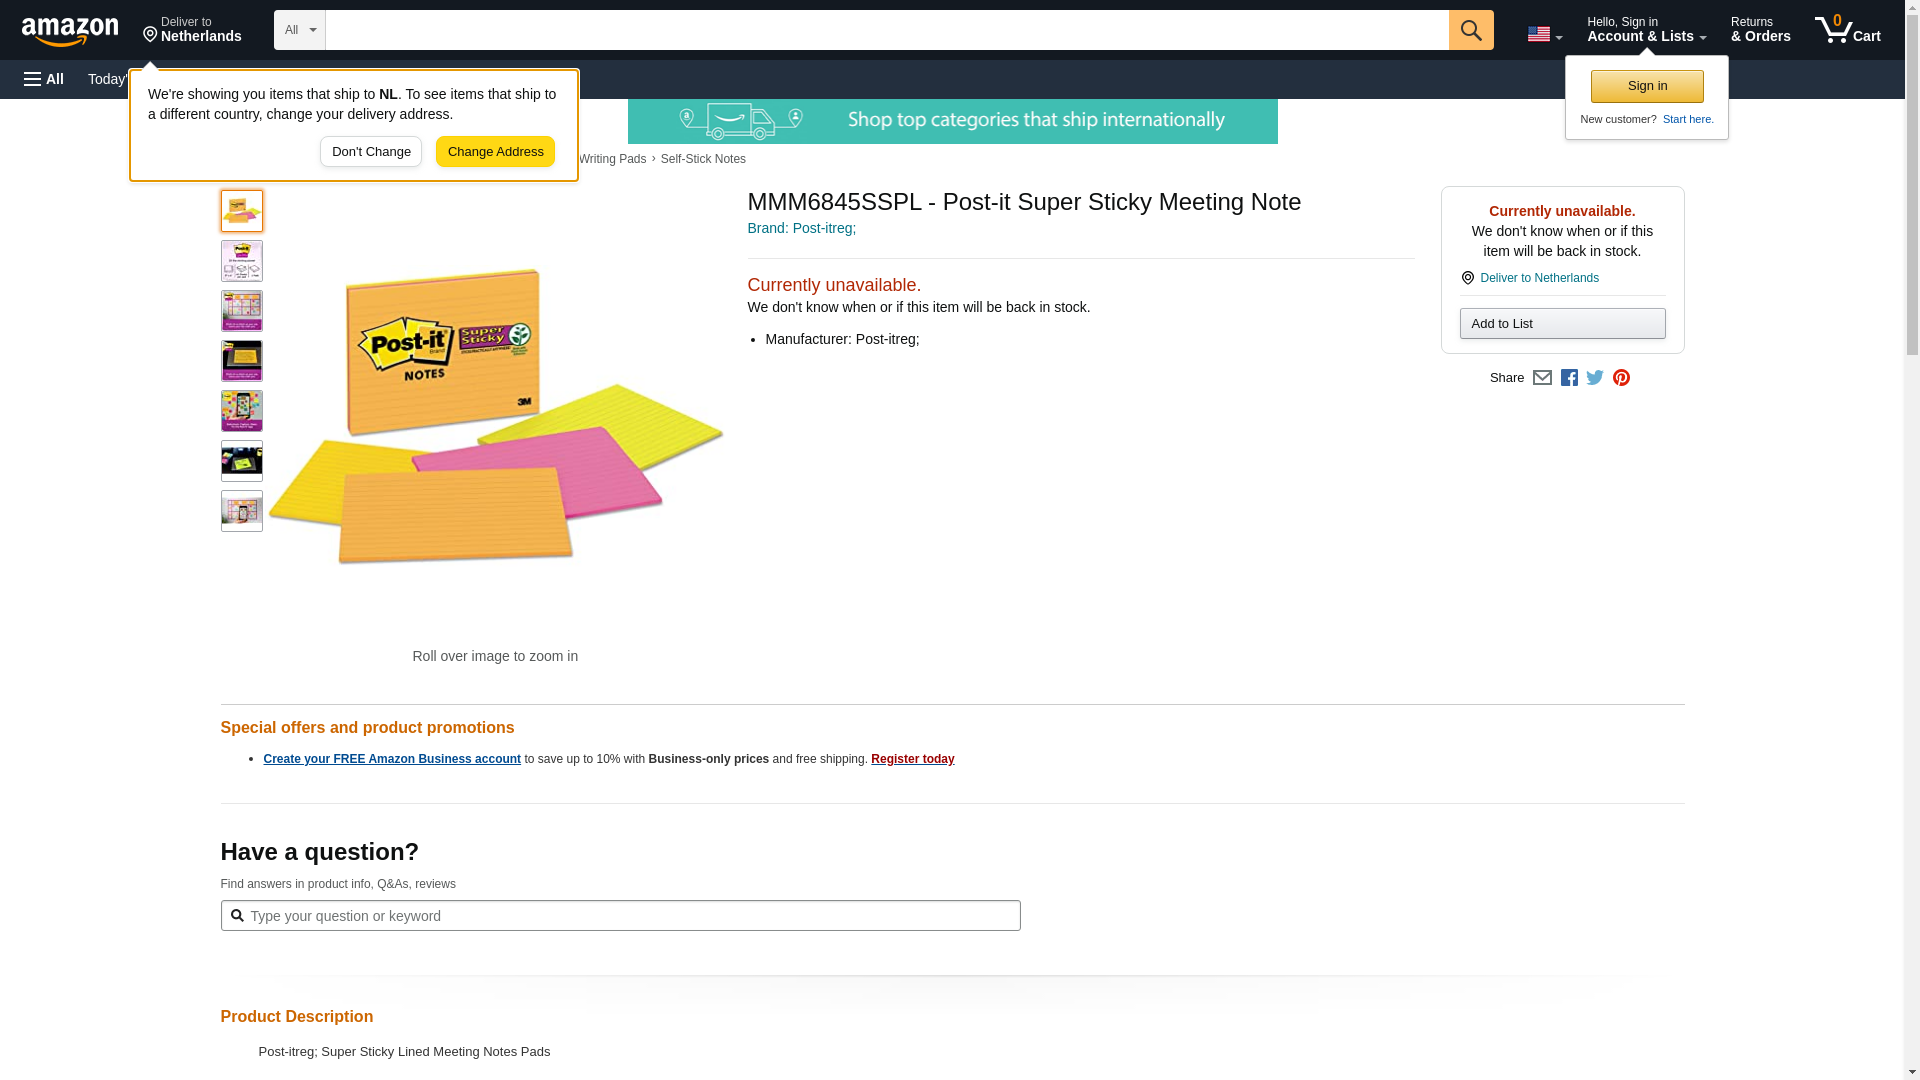Share via email icon
Viewport: 1920px width, 1080px height.
(1542, 378)
